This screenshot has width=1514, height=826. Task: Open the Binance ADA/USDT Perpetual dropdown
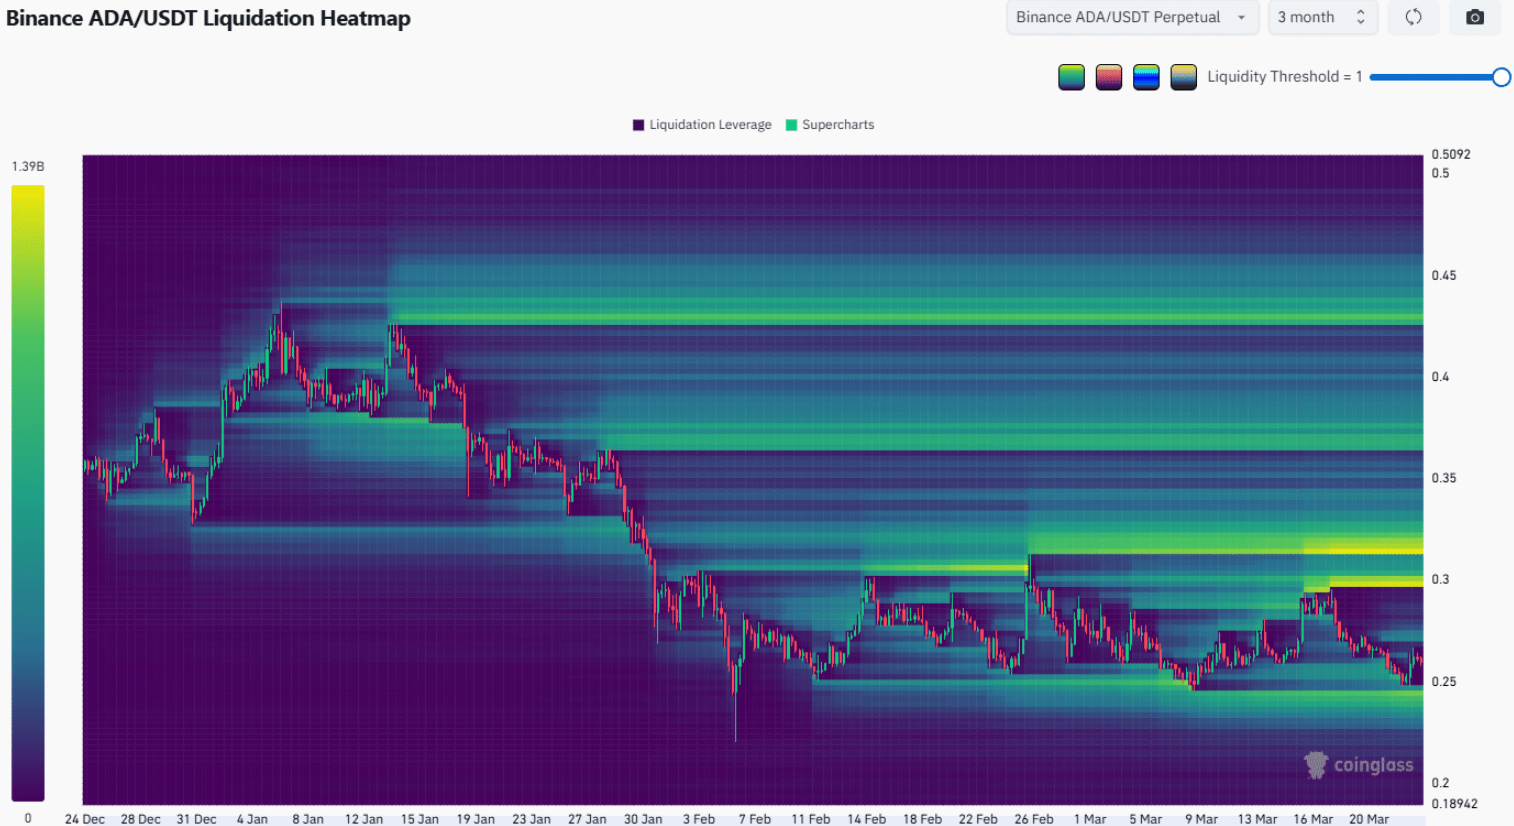pos(1120,17)
